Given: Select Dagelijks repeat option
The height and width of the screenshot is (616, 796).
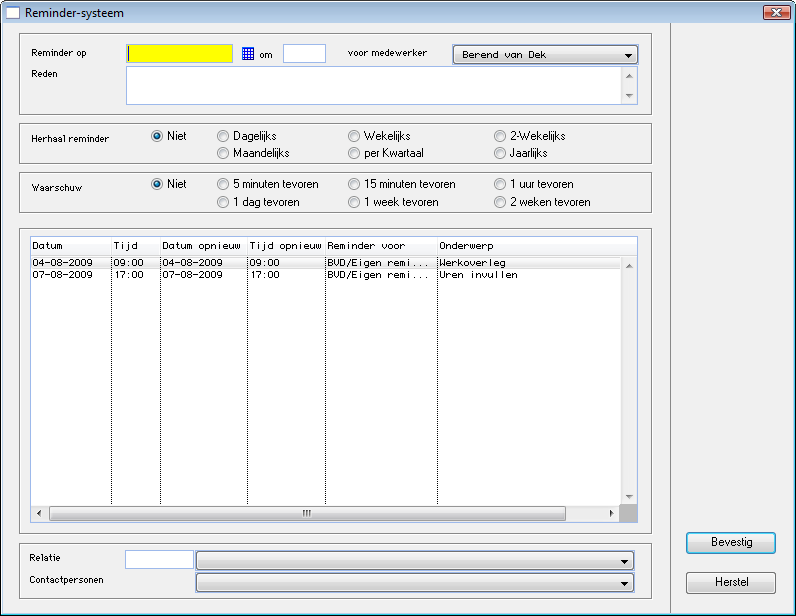Looking at the screenshot, I should pos(223,136).
